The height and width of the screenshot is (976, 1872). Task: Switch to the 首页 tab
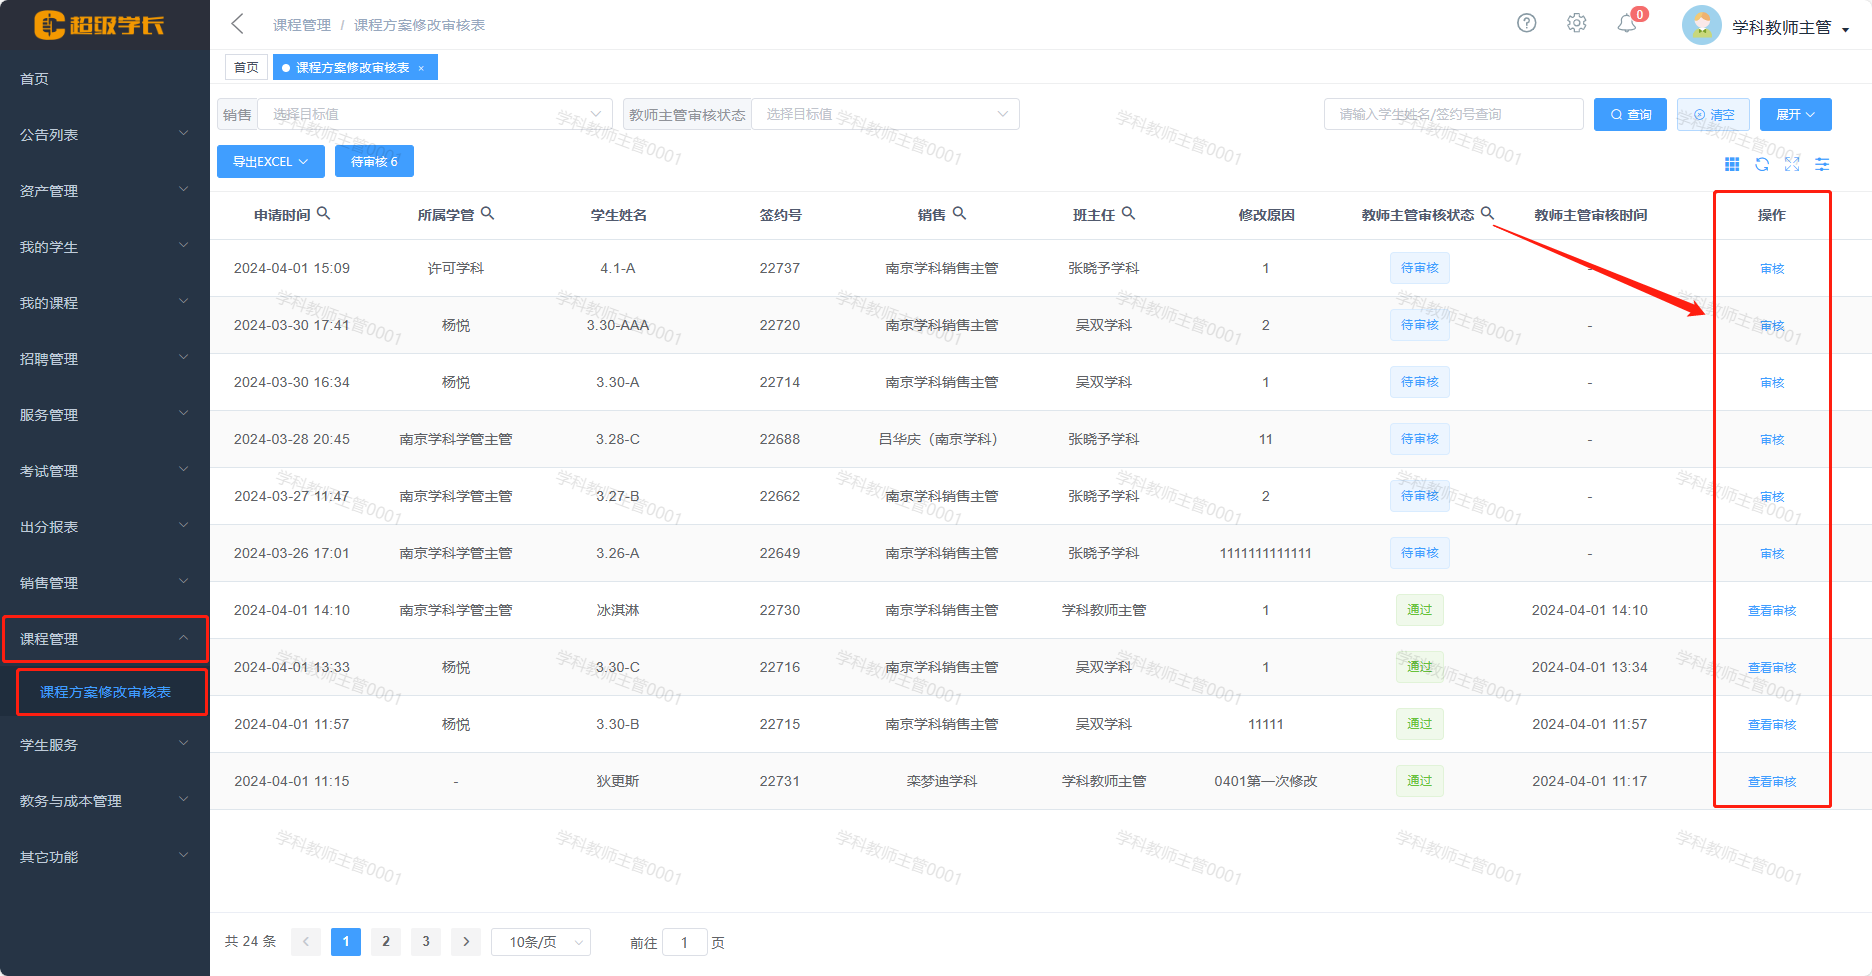point(246,66)
